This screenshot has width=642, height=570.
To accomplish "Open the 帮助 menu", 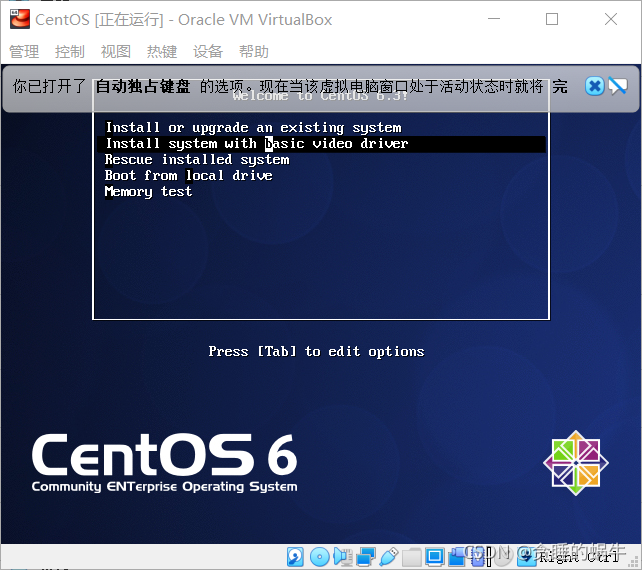I will (254, 52).
